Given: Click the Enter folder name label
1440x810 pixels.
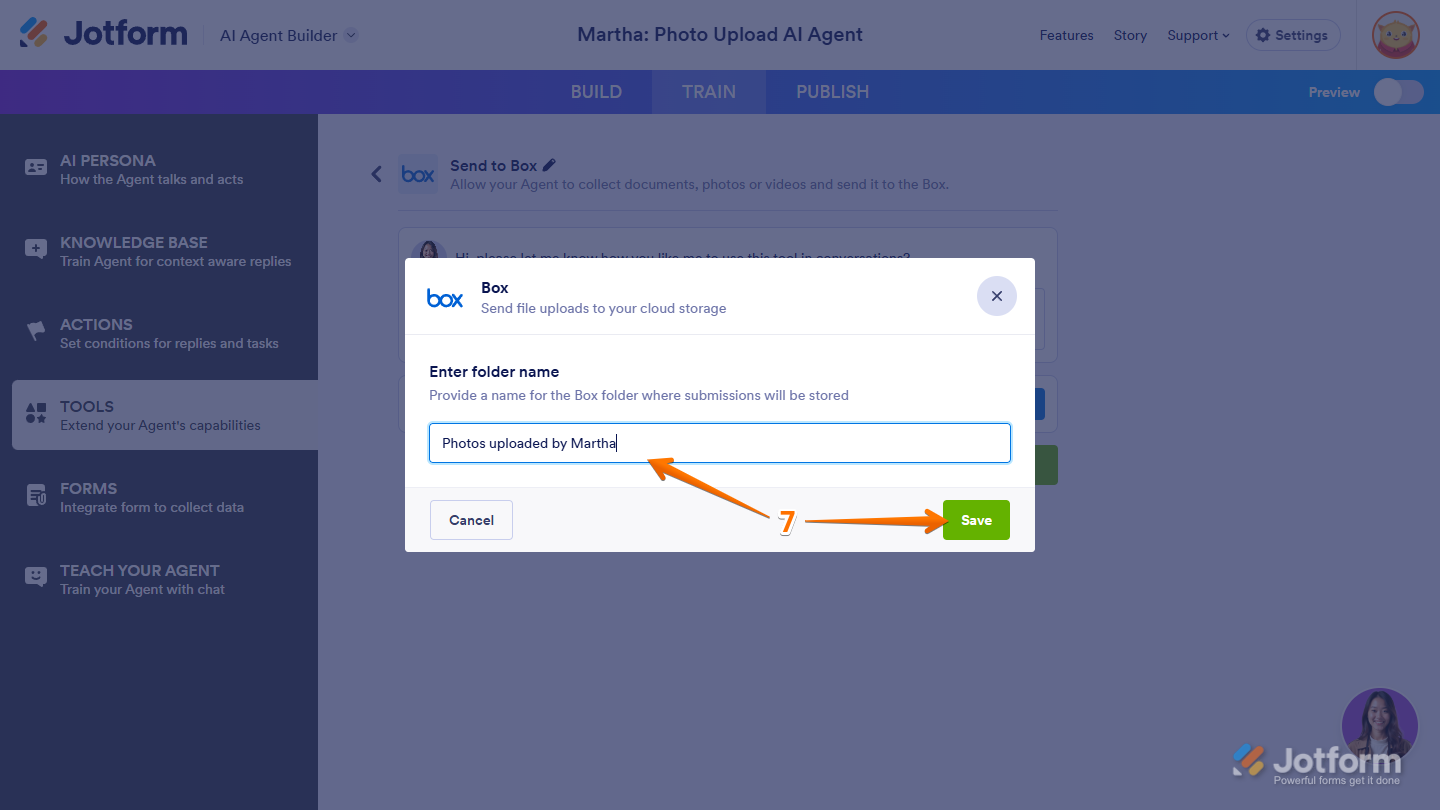Looking at the screenshot, I should click(494, 372).
